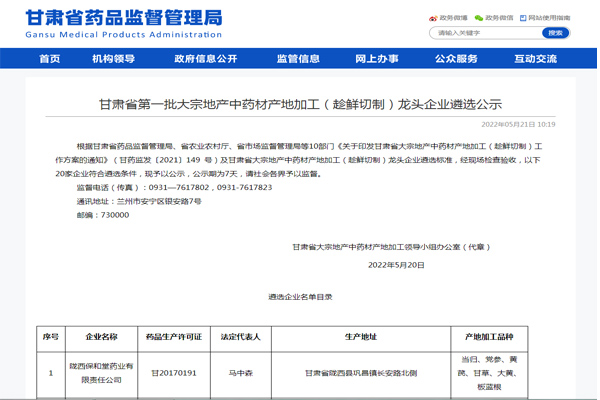Open the 互动交流 navigation item
600x400 pixels.
(536, 59)
